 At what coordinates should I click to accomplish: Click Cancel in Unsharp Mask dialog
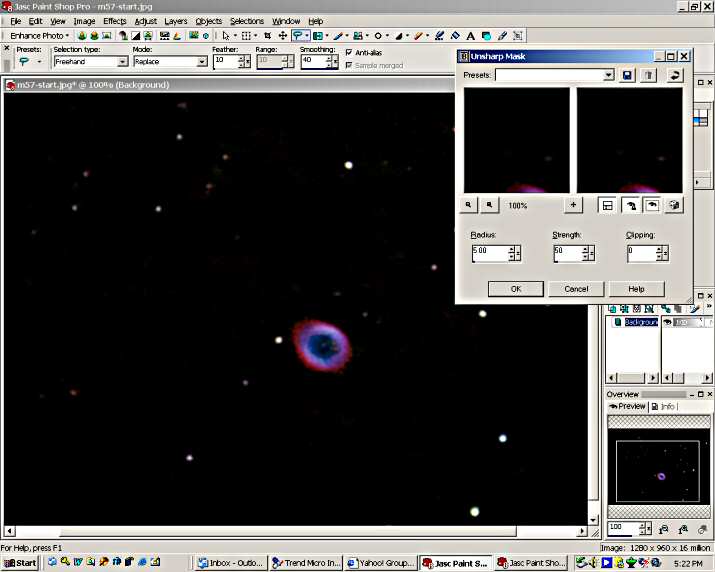coord(576,289)
